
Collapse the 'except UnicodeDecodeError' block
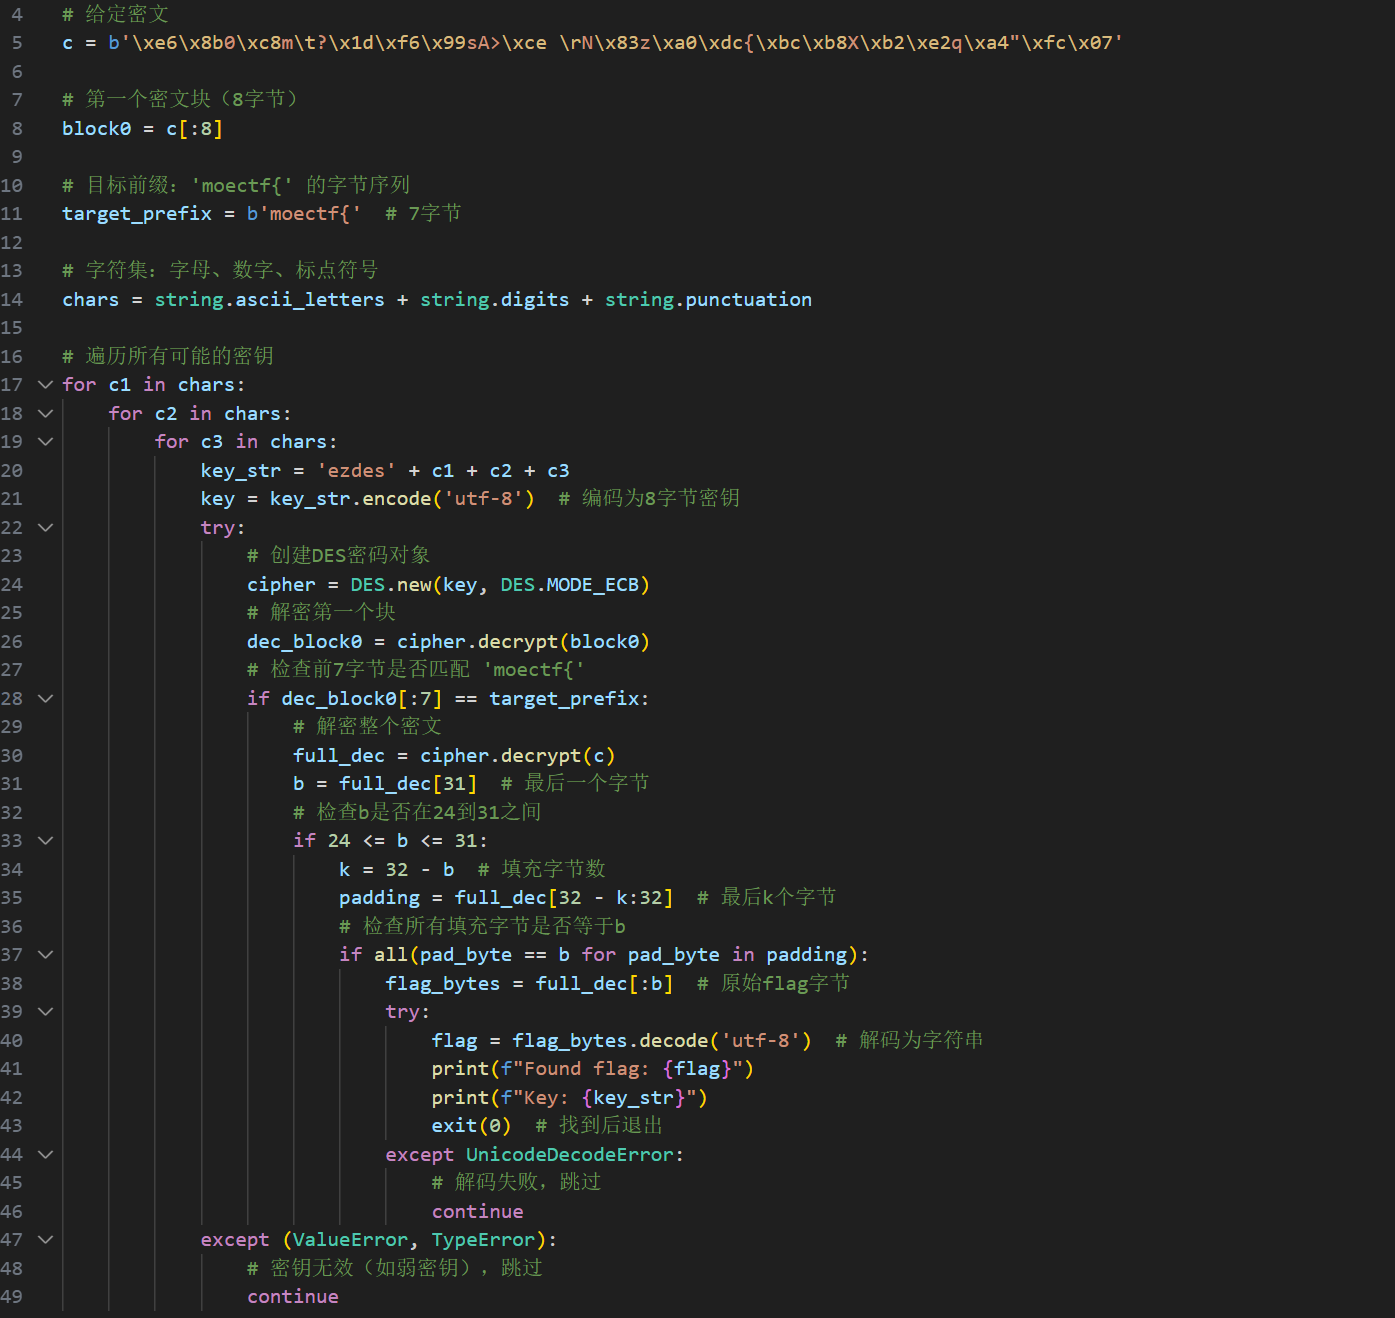coord(45,1155)
